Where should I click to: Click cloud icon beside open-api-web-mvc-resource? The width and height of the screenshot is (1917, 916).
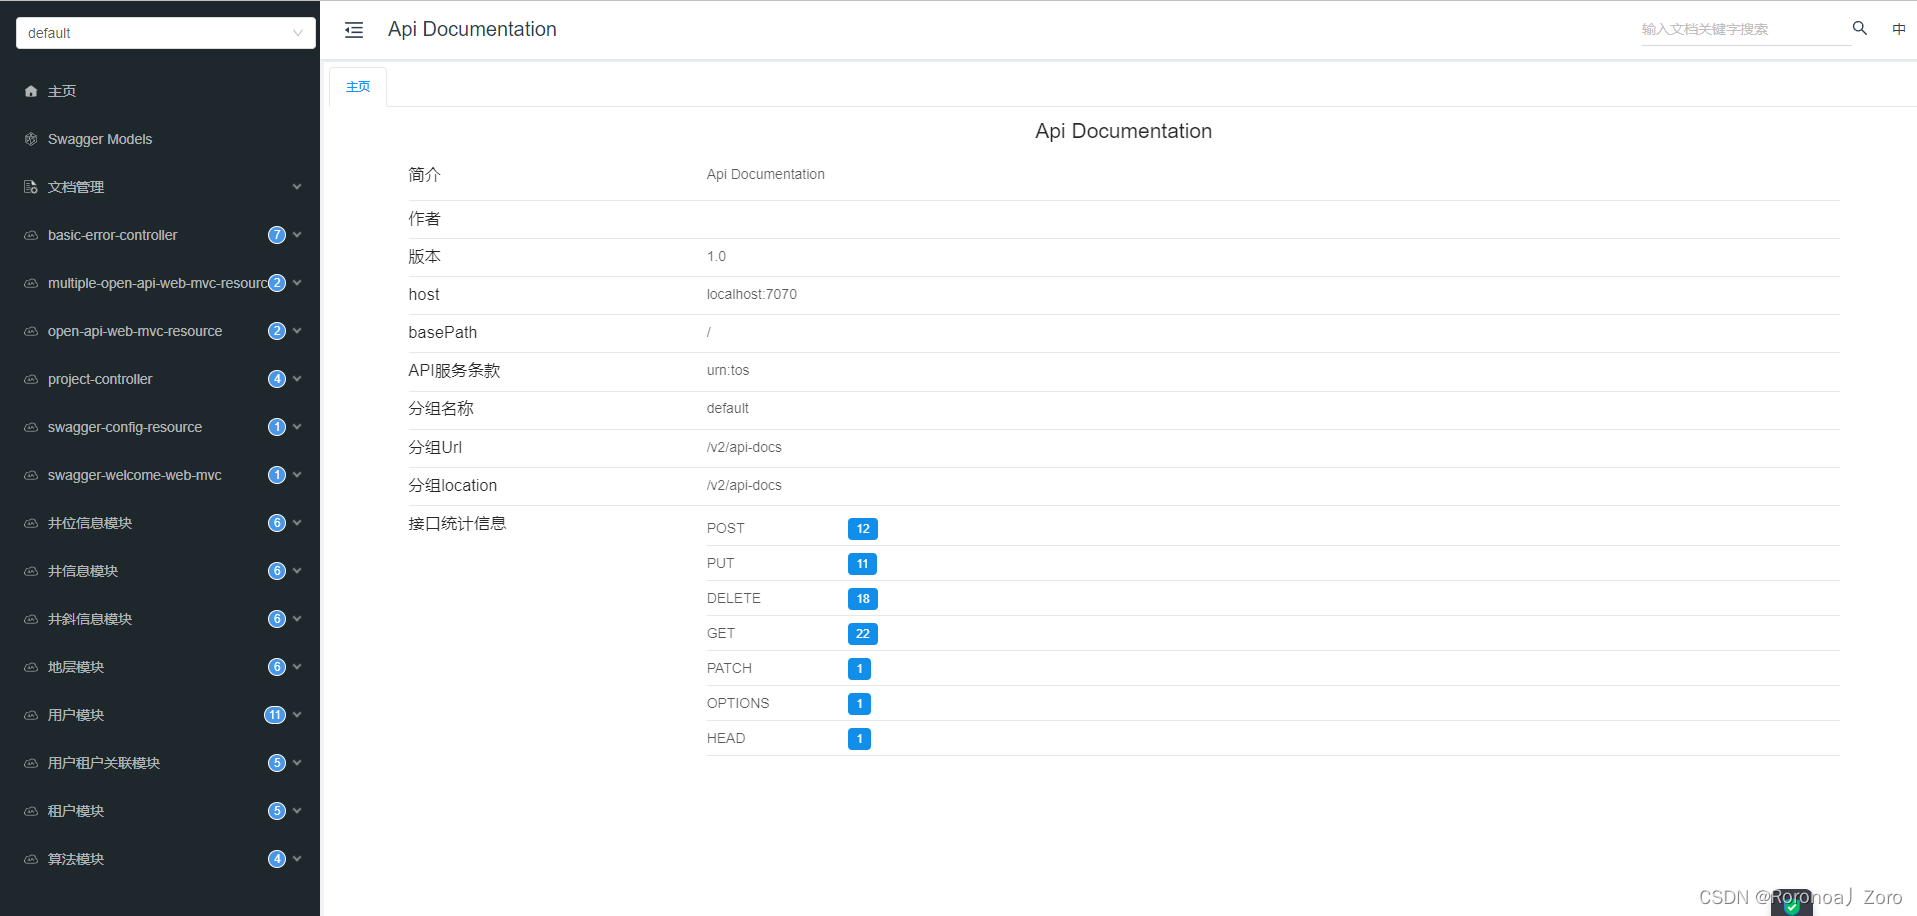(x=31, y=331)
